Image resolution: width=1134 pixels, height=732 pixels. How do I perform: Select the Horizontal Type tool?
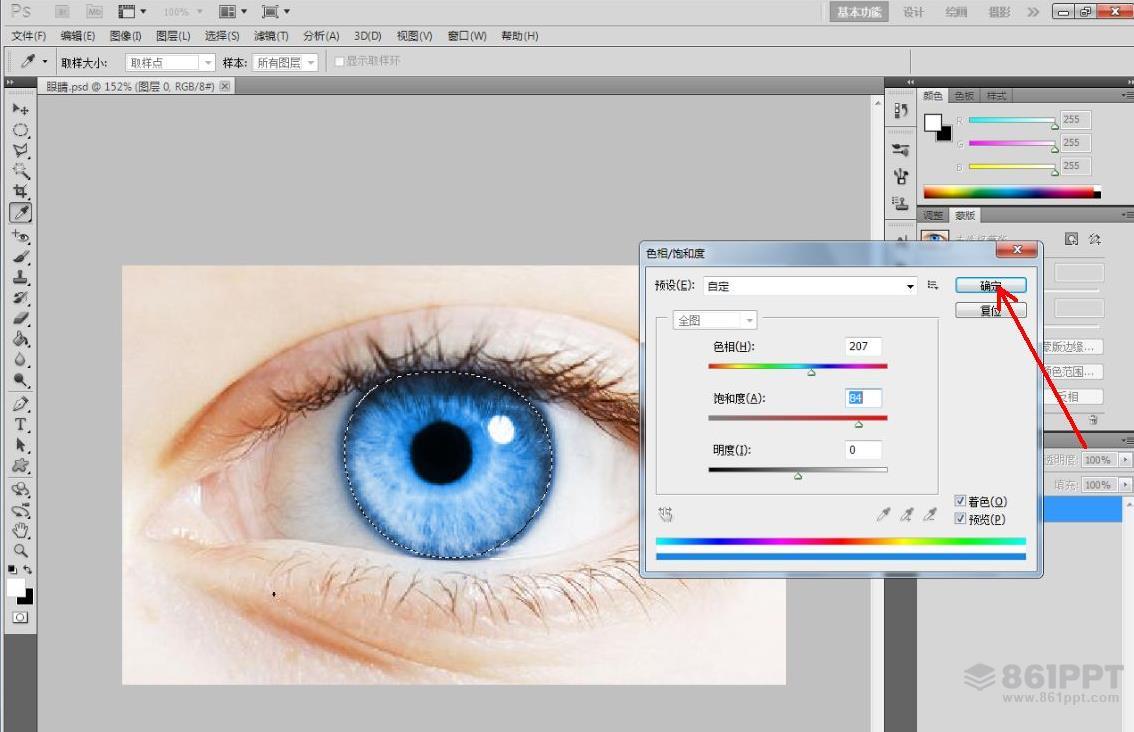pos(20,424)
